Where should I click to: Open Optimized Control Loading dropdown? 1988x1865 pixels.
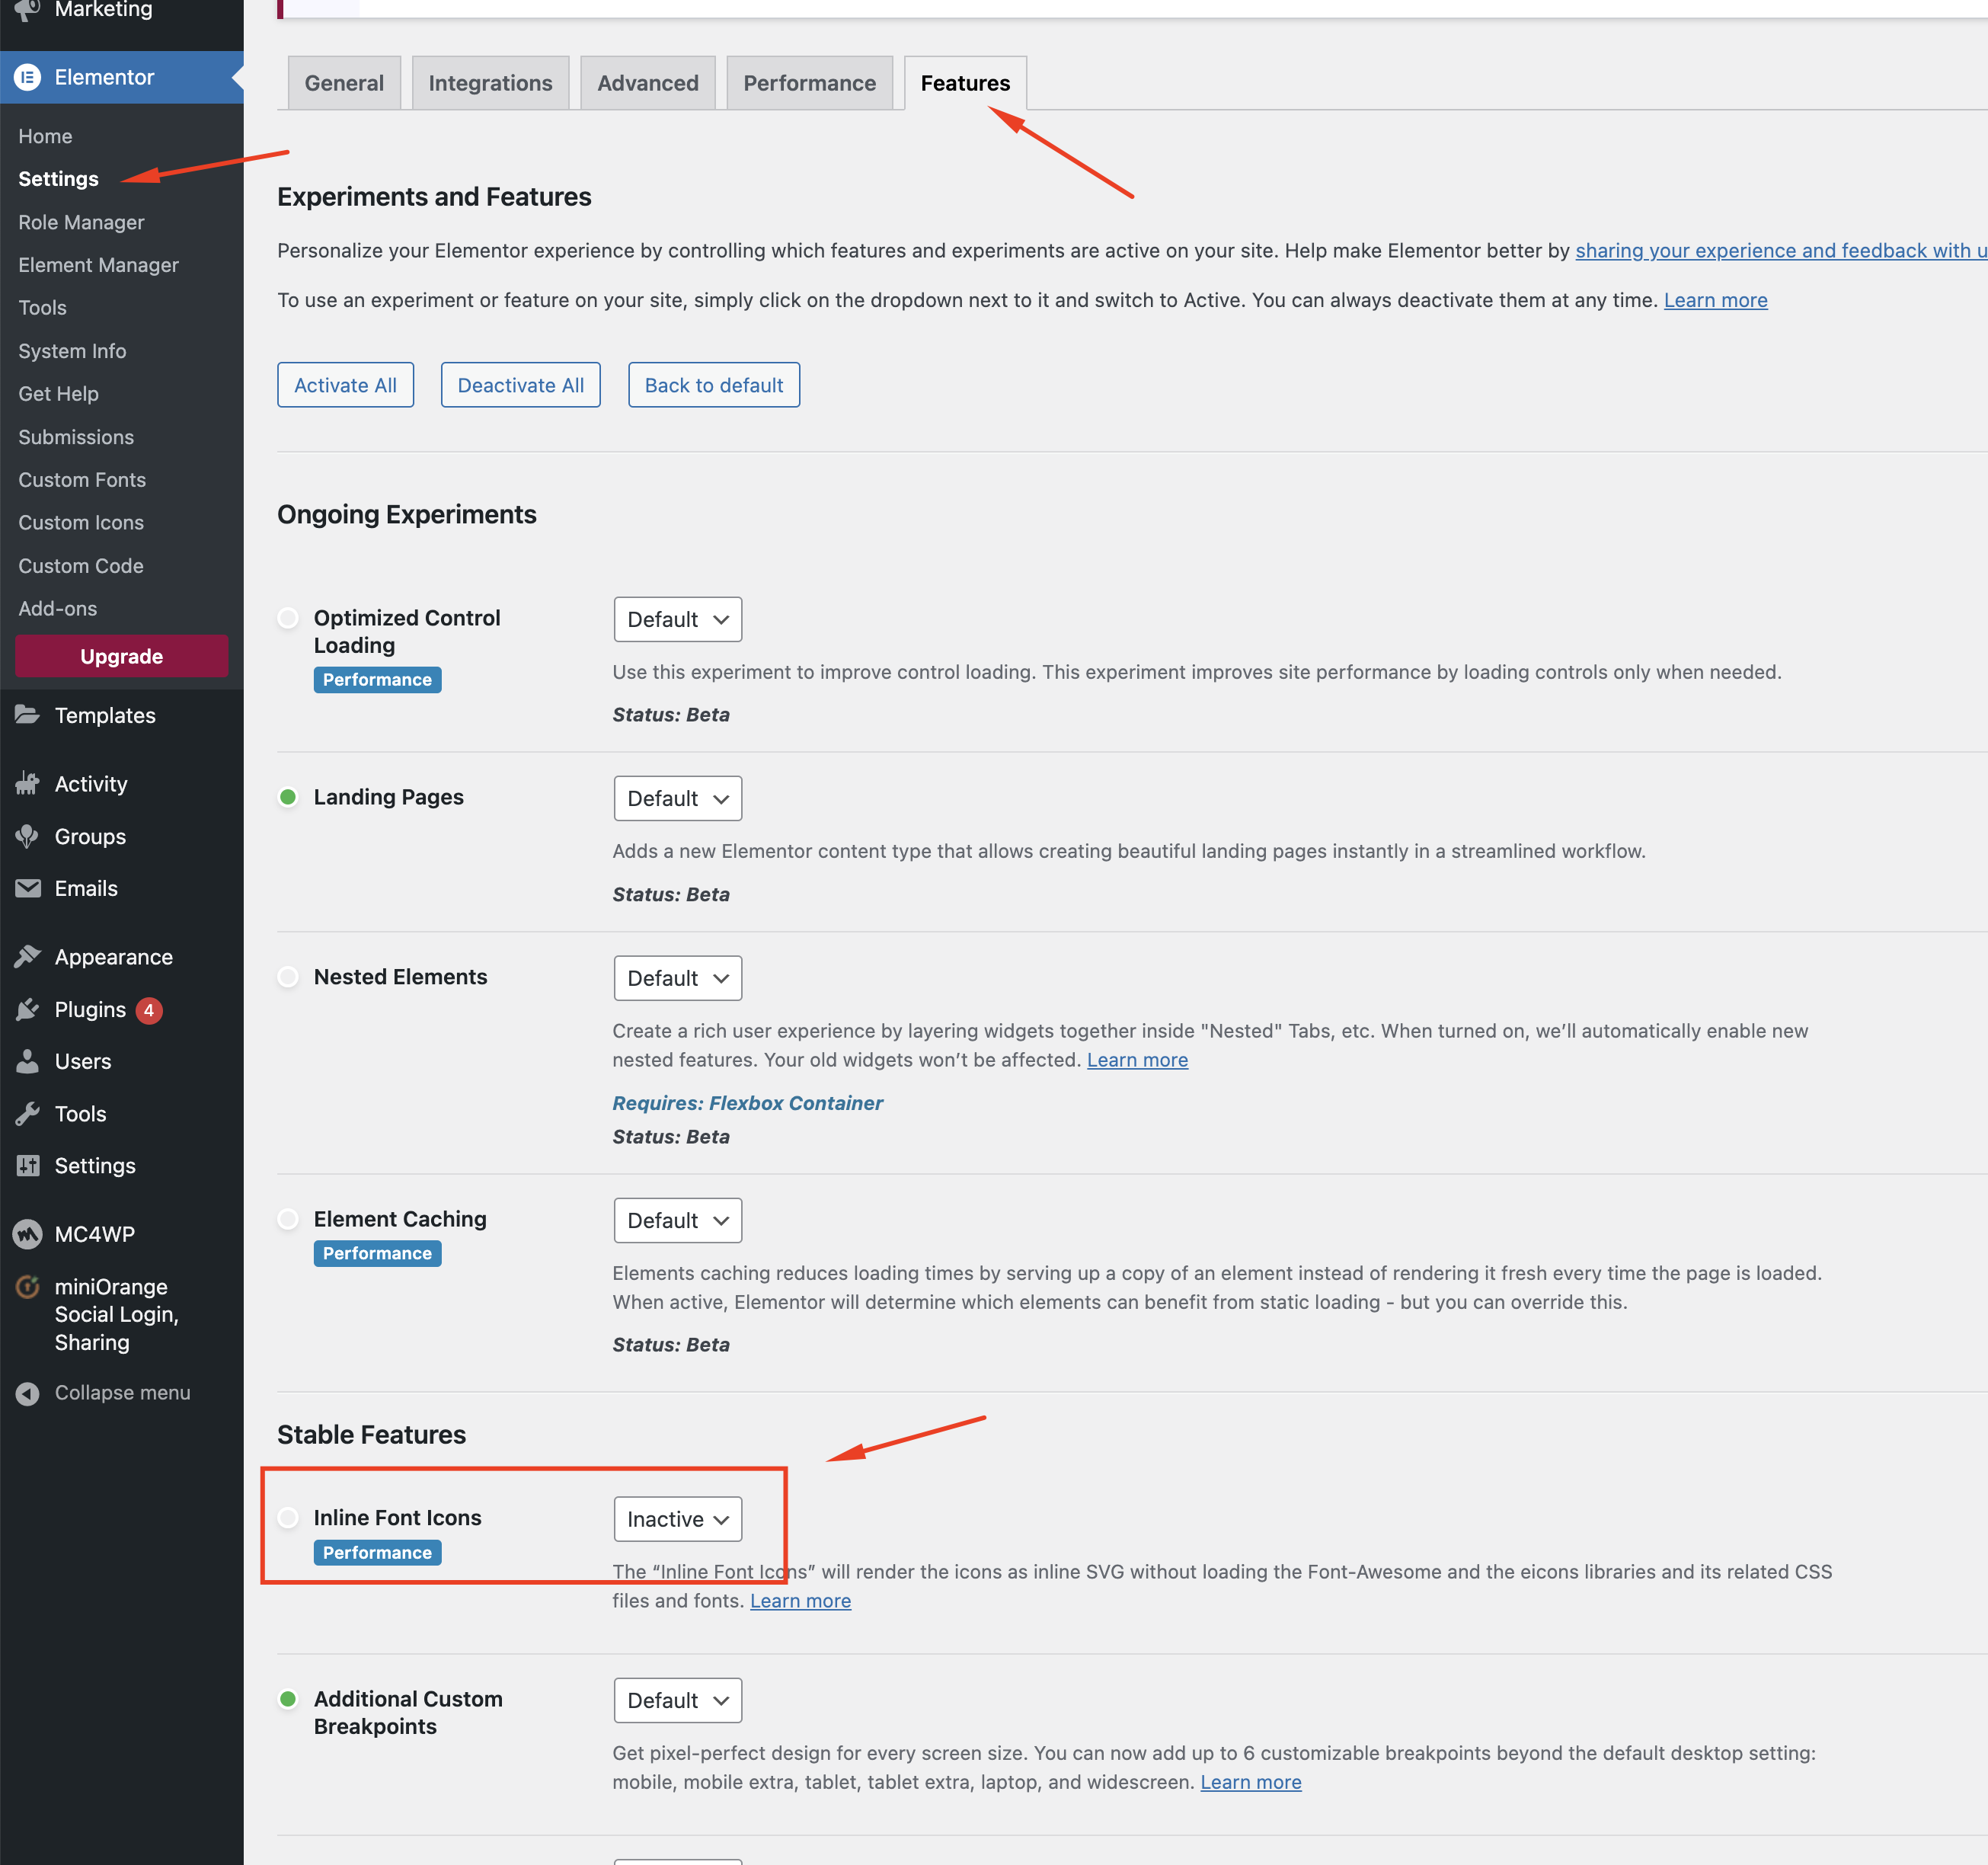coord(678,620)
